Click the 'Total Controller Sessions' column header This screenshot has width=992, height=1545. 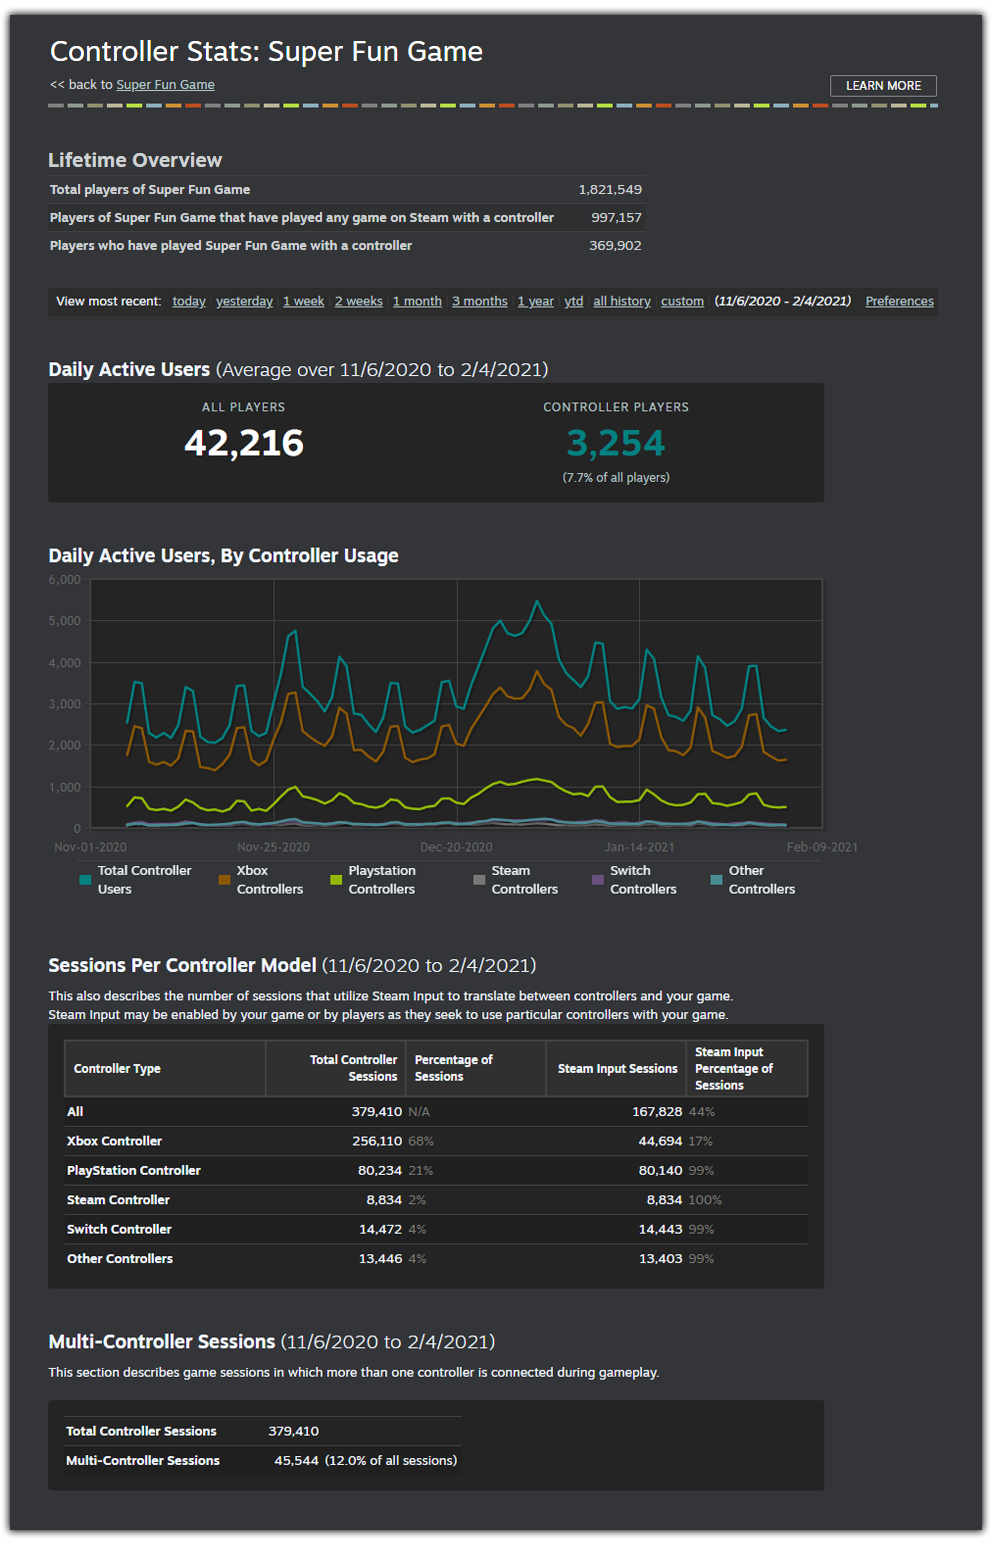(336, 1069)
